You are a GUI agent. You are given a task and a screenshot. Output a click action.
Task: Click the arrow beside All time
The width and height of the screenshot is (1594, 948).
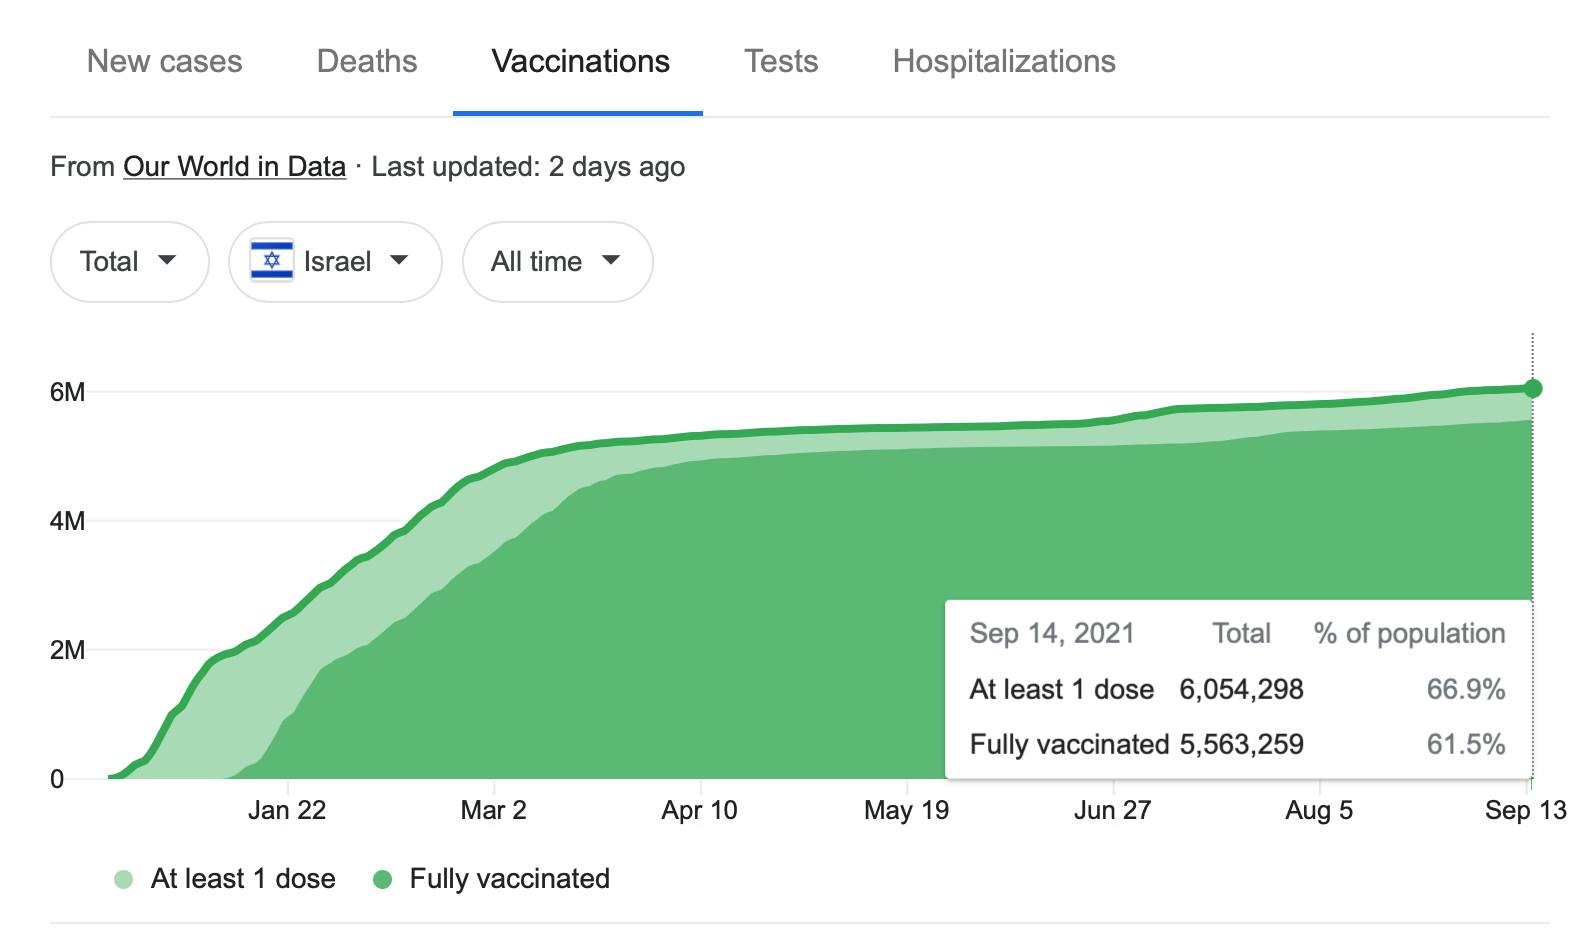[x=611, y=261]
